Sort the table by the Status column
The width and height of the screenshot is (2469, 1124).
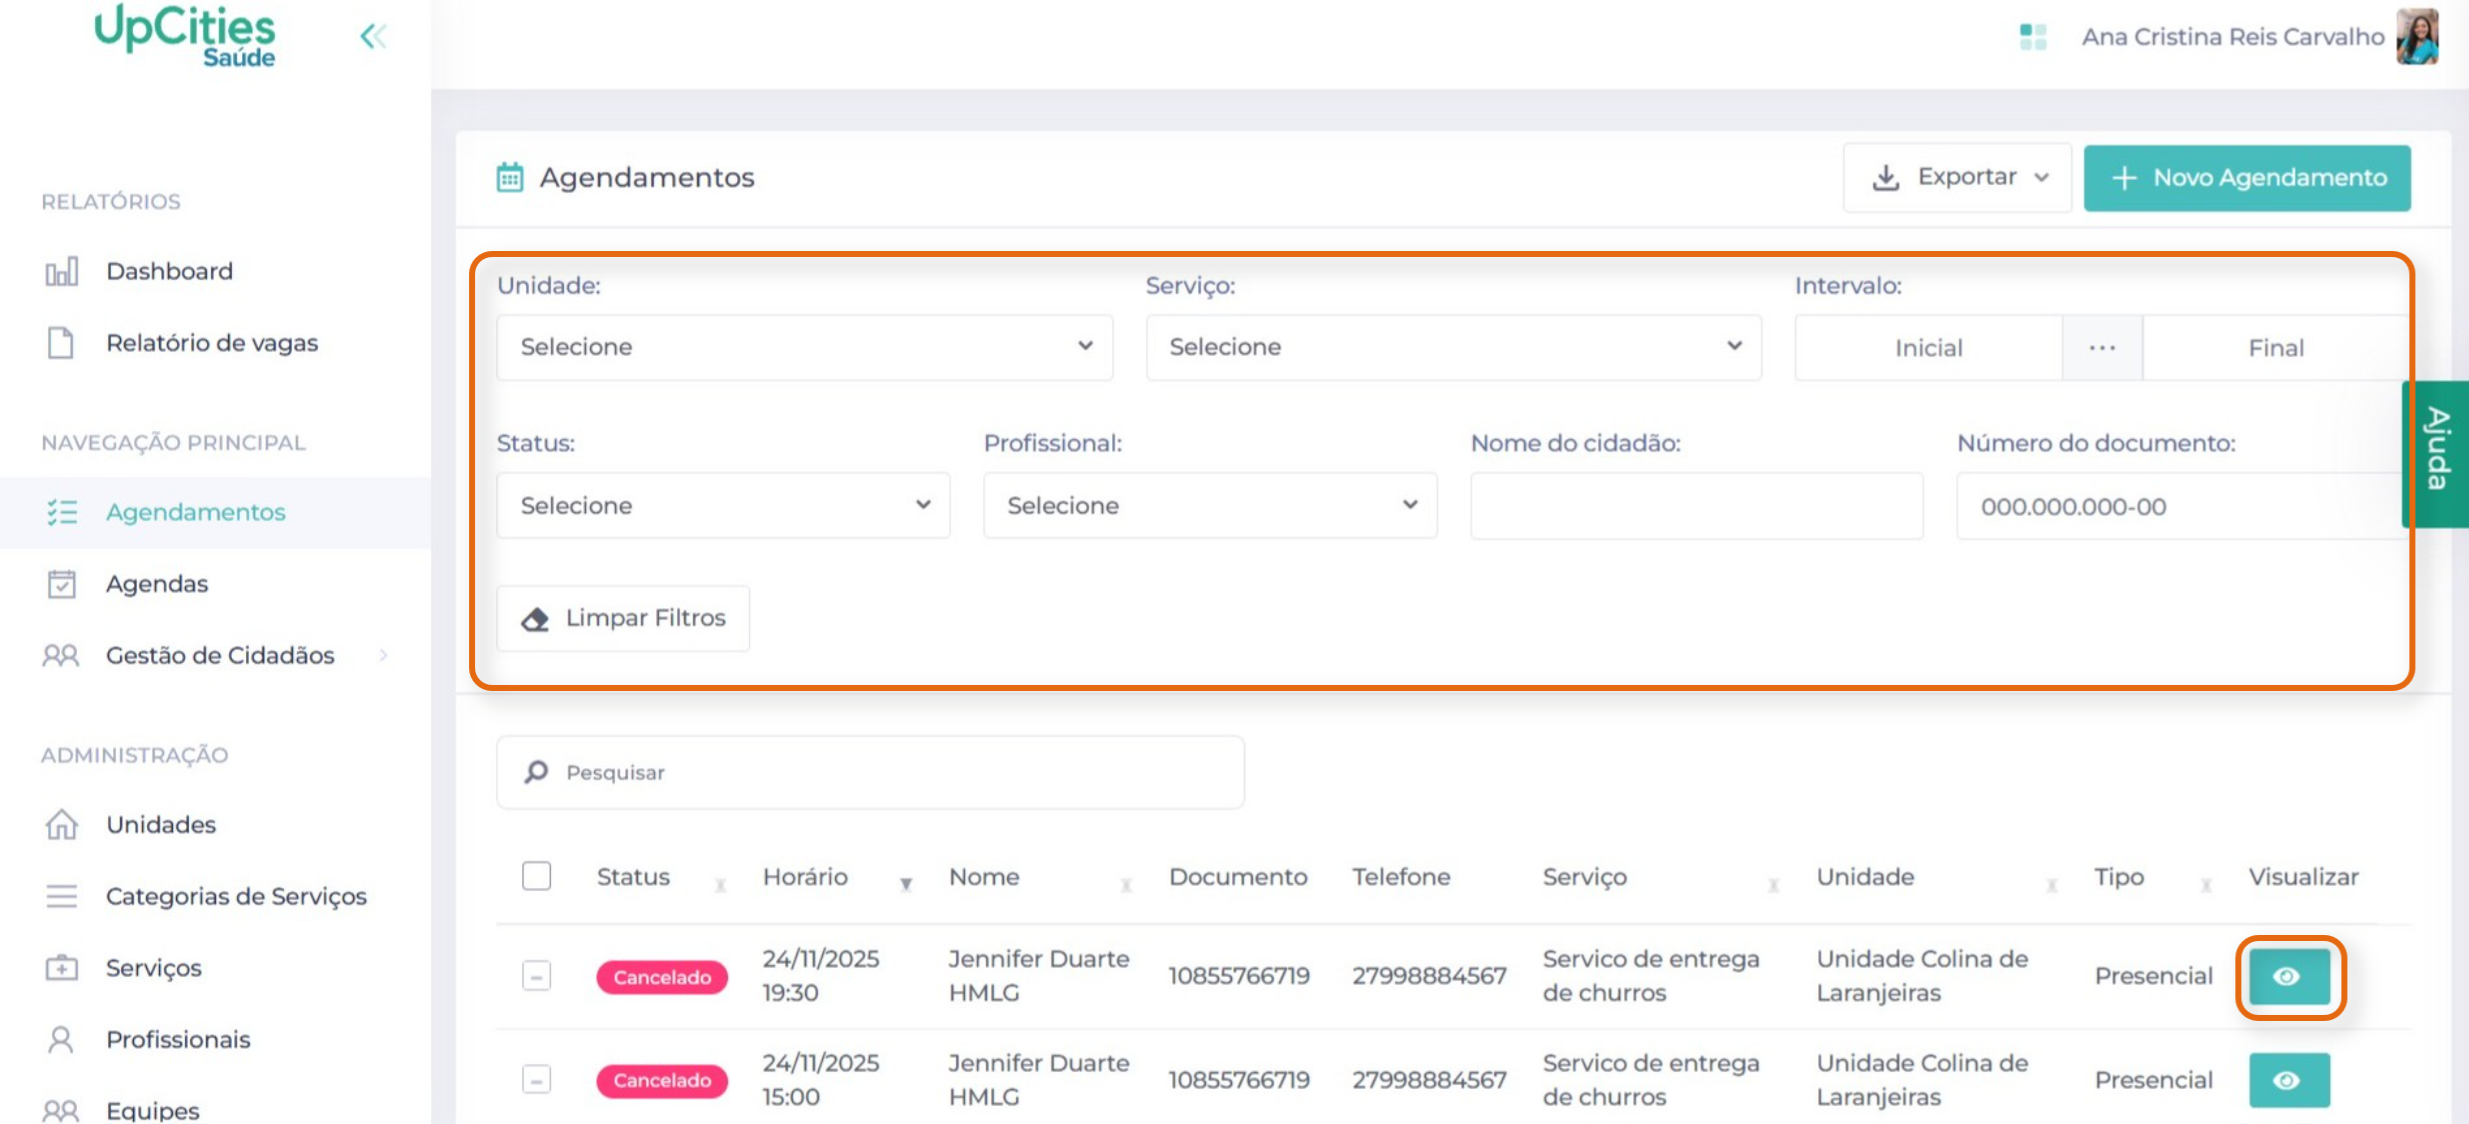720,884
